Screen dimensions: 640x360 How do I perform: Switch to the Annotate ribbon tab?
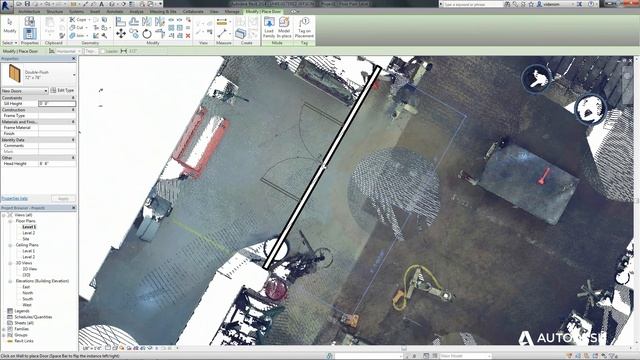point(115,11)
